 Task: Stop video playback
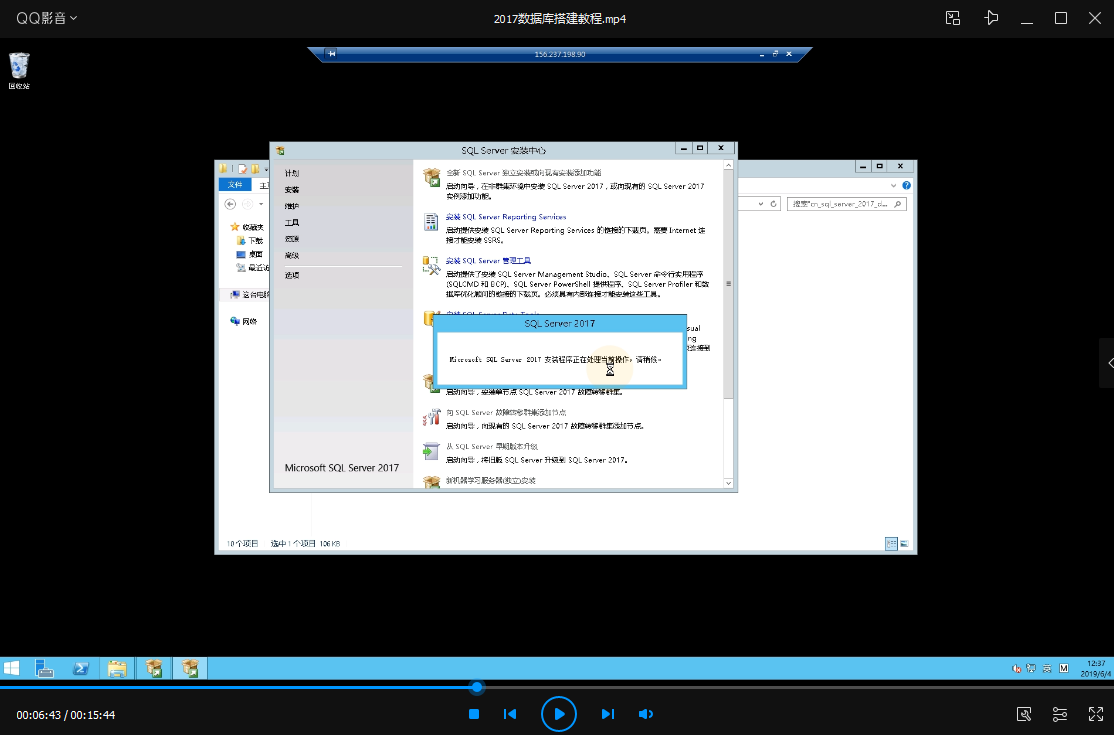point(474,714)
